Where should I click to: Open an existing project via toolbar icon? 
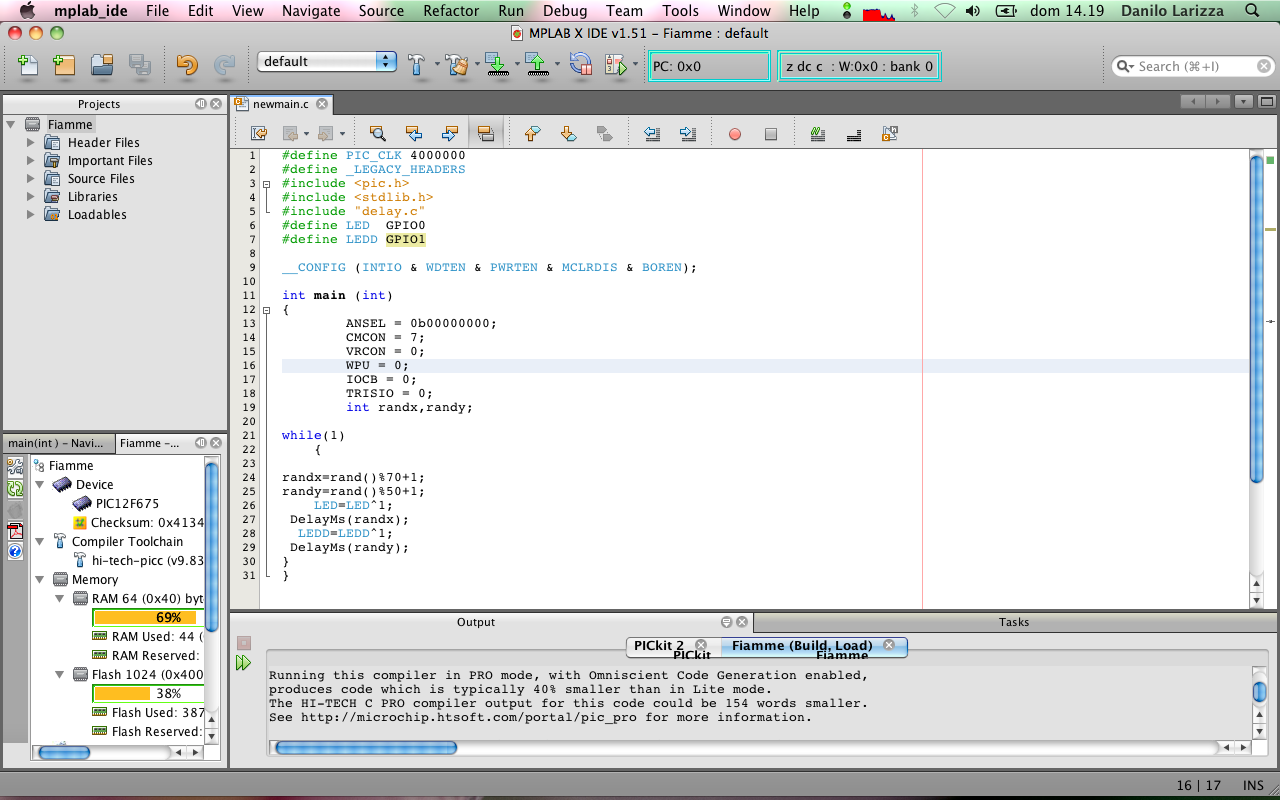pos(101,66)
